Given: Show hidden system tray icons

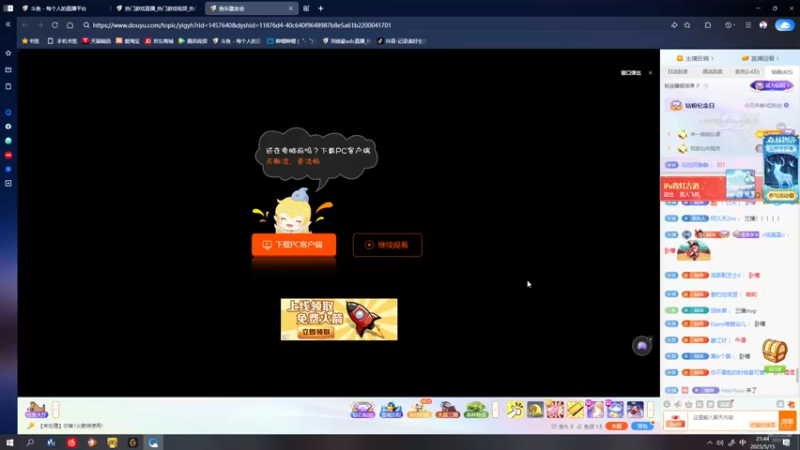Looking at the screenshot, I should click(x=710, y=443).
